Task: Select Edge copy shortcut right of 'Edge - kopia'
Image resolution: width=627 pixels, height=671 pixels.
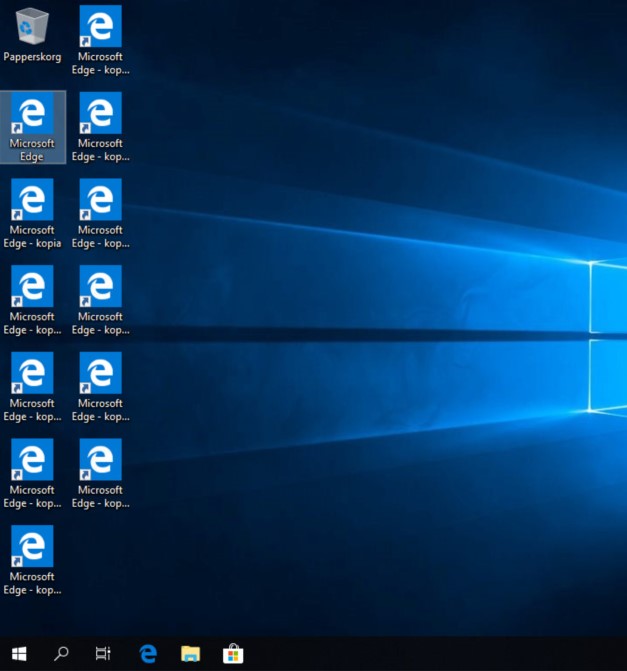Action: point(101,214)
